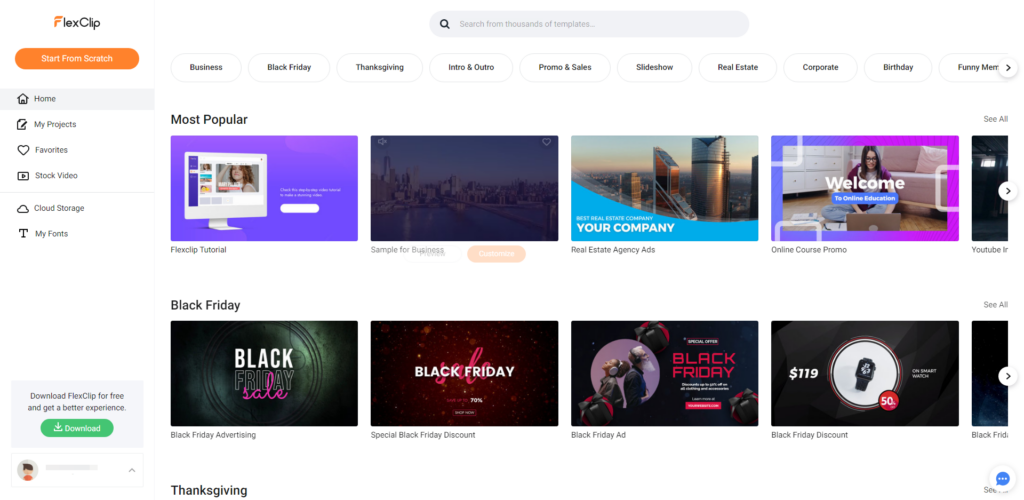
Task: Select the Thanksgiving category chip
Action: 379,67
